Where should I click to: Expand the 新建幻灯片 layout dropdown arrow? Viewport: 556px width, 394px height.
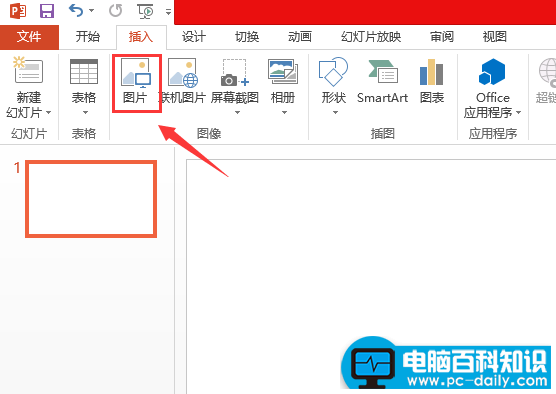pyautogui.click(x=49, y=113)
